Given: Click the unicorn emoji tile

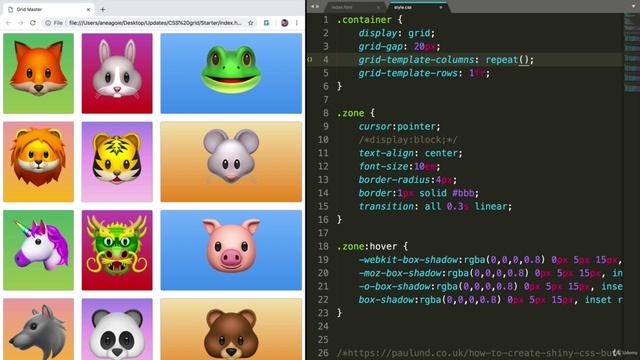Looking at the screenshot, I should click(x=38, y=250).
